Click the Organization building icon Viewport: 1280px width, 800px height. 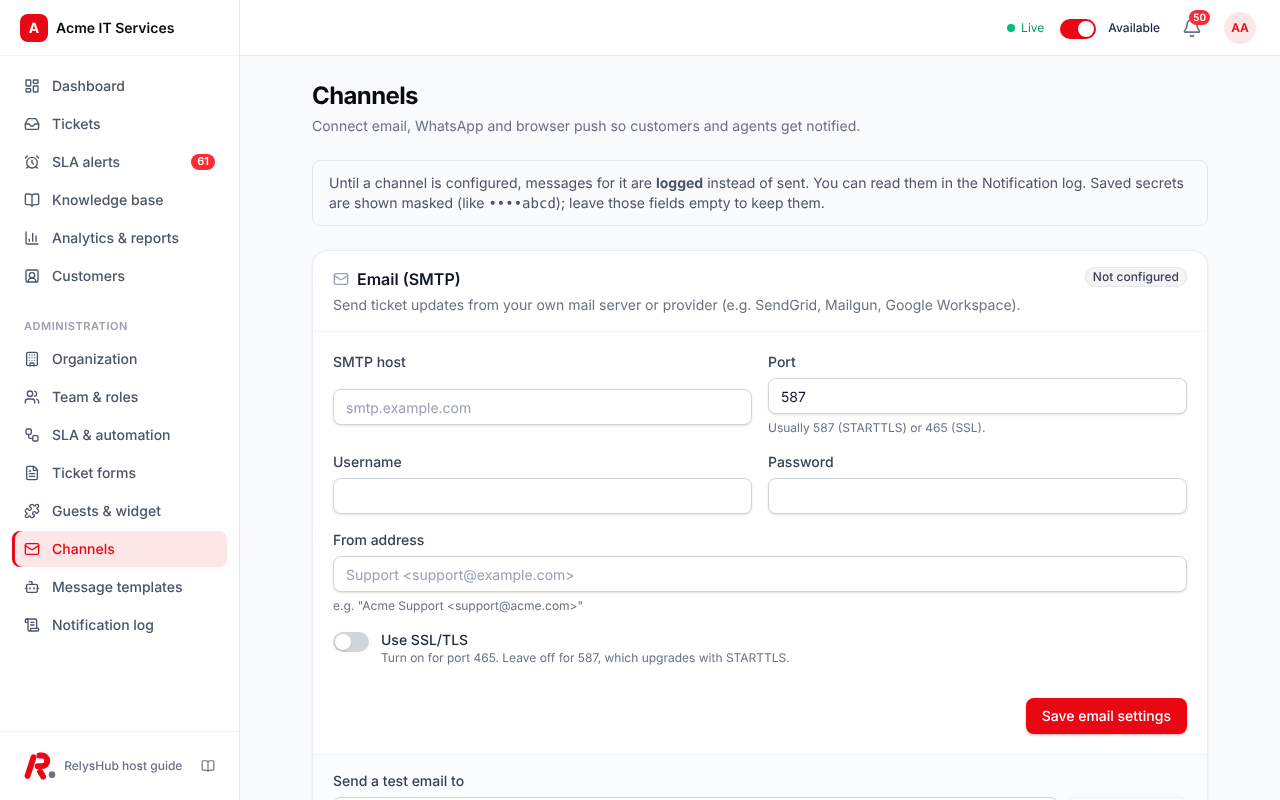pos(32,359)
